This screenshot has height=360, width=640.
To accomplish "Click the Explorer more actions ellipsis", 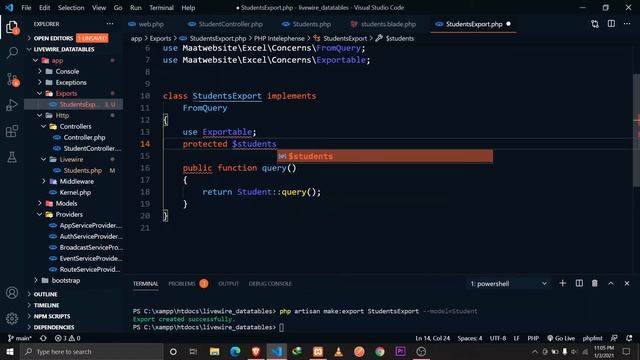I will click(110, 24).
